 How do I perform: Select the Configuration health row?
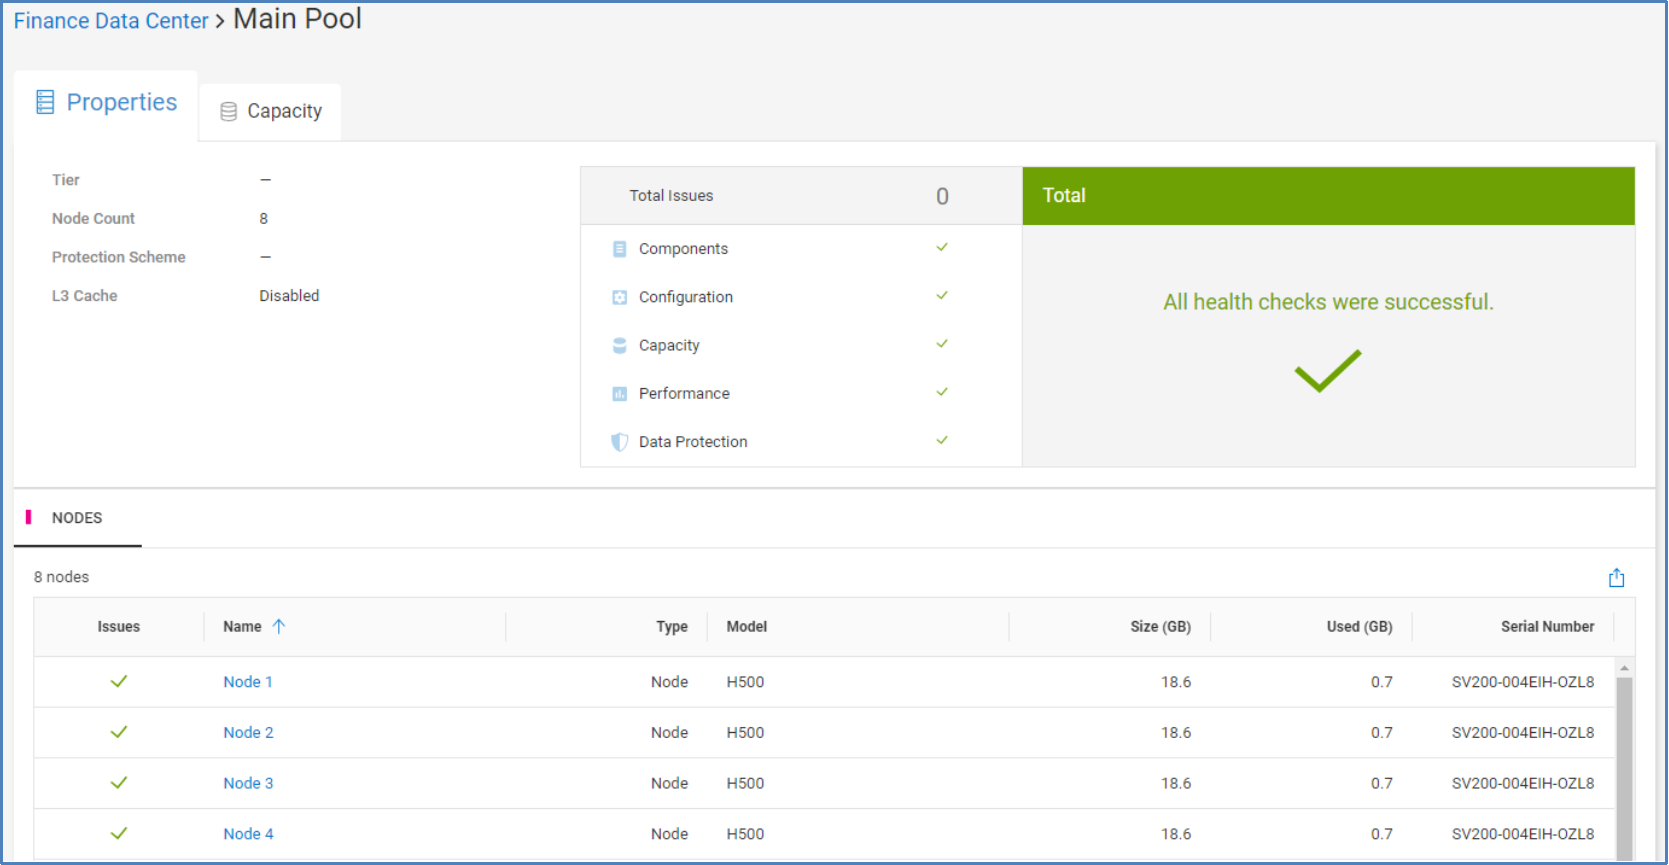(801, 297)
